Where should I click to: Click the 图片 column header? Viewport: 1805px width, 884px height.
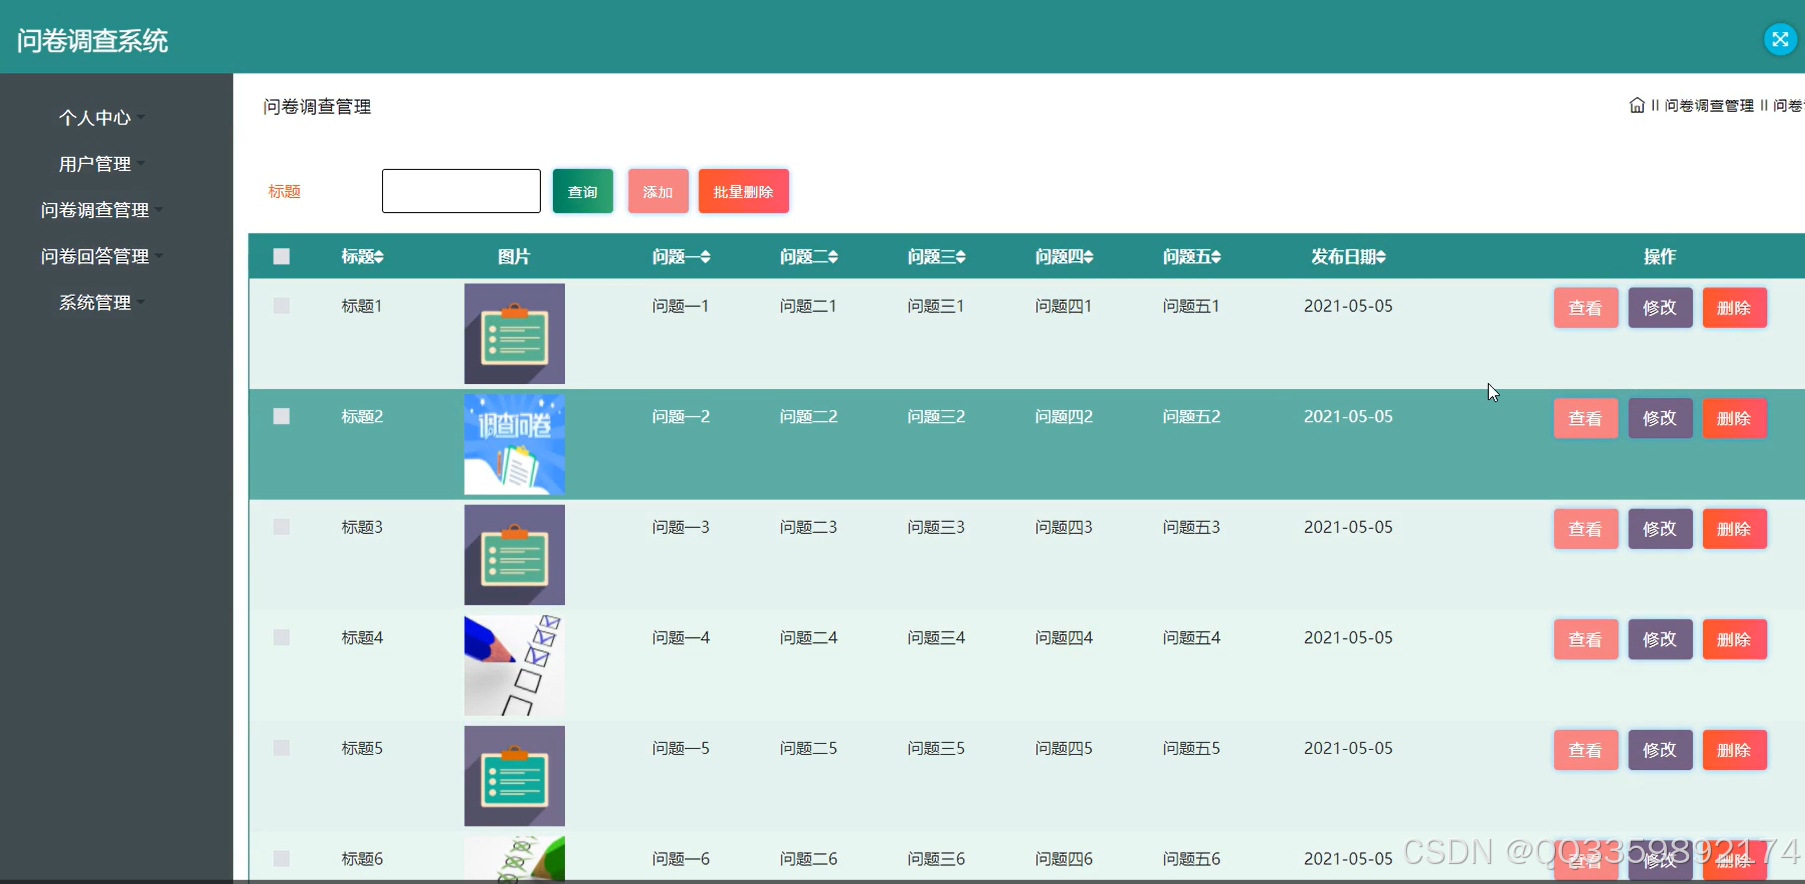coord(514,257)
